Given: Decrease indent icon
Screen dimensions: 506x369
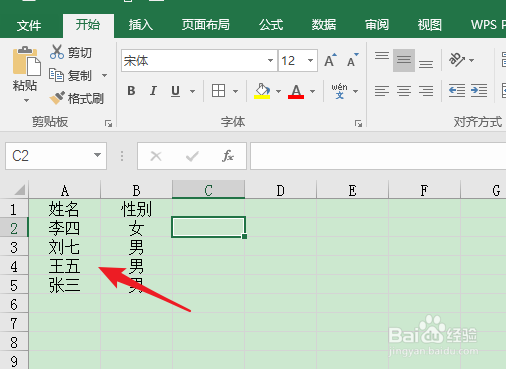Looking at the screenshot, I should coord(457,91).
